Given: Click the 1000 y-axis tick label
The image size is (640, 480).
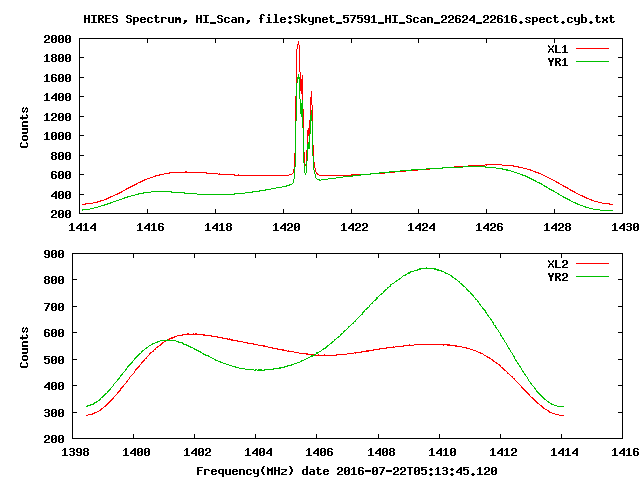Looking at the screenshot, I should coord(58,136).
